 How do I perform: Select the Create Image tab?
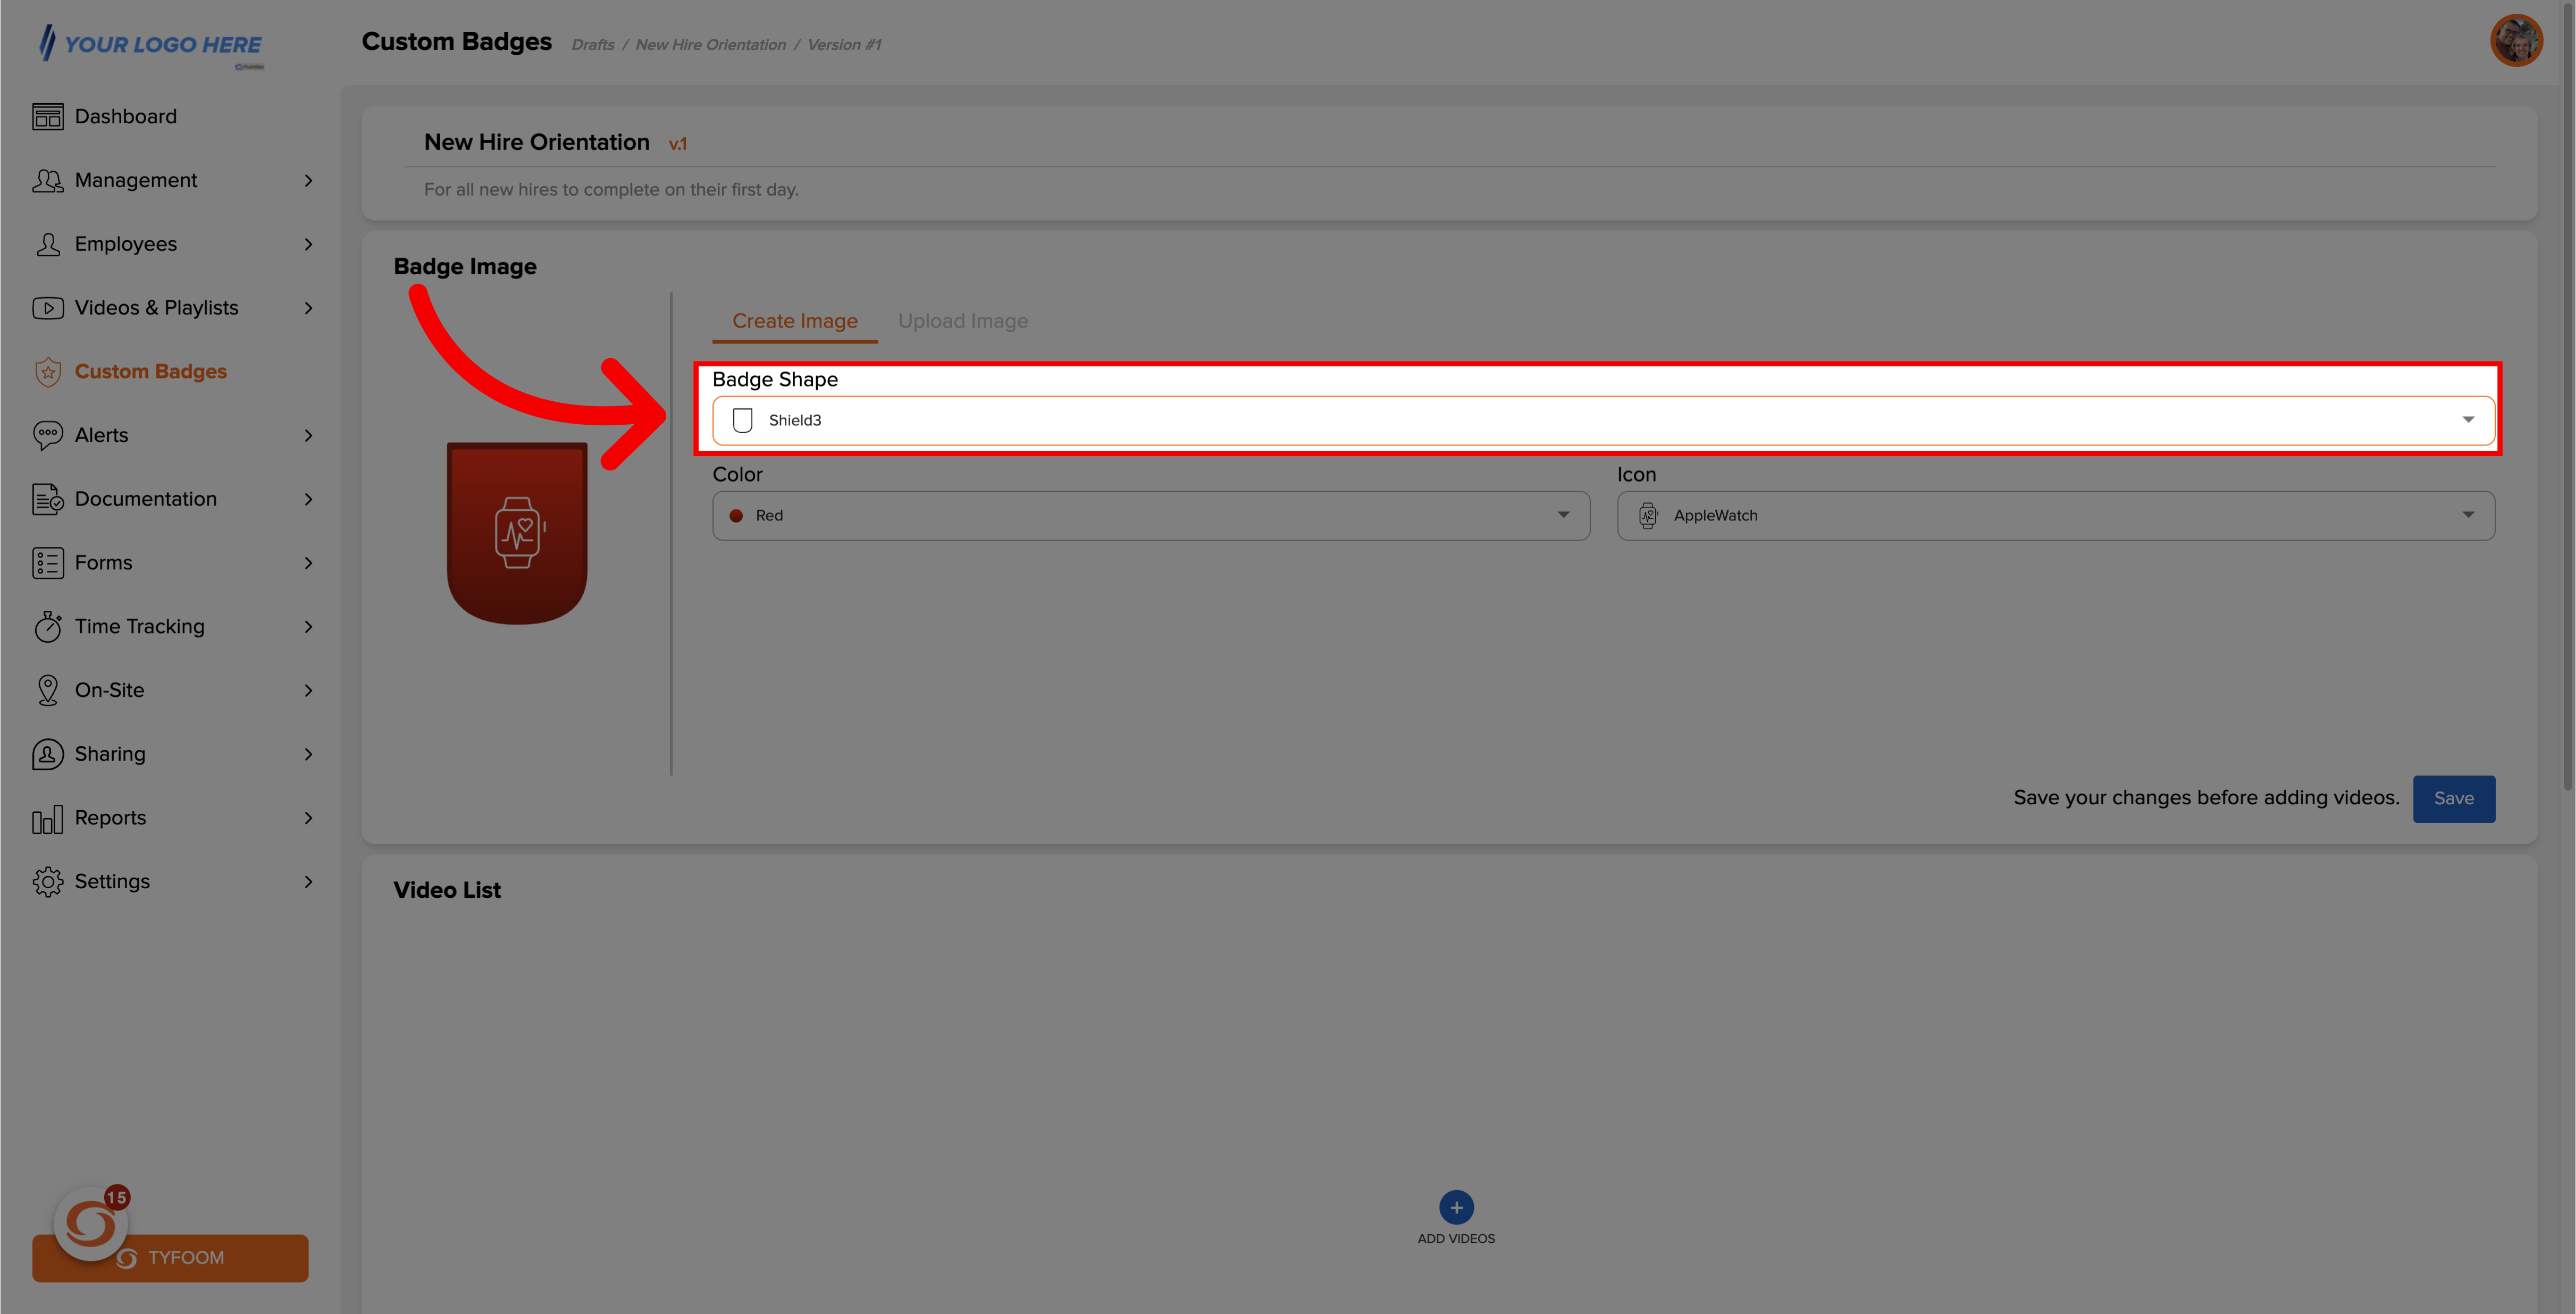coord(794,321)
